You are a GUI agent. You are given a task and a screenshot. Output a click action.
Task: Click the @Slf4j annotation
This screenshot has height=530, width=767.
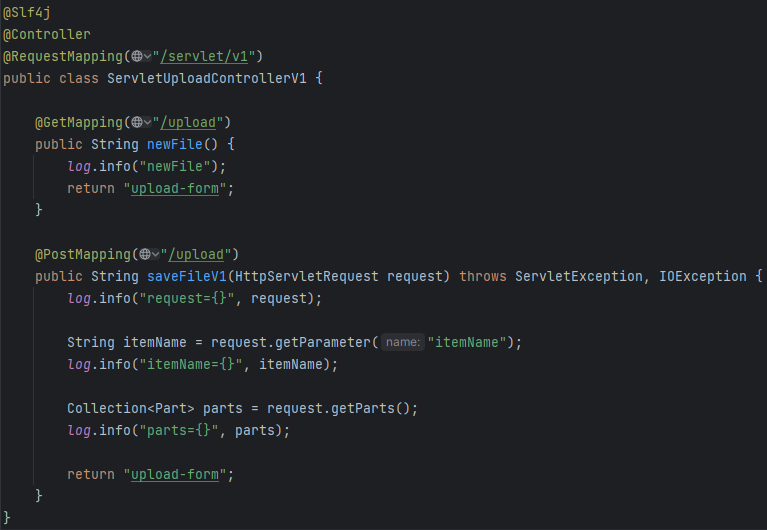(x=26, y=13)
